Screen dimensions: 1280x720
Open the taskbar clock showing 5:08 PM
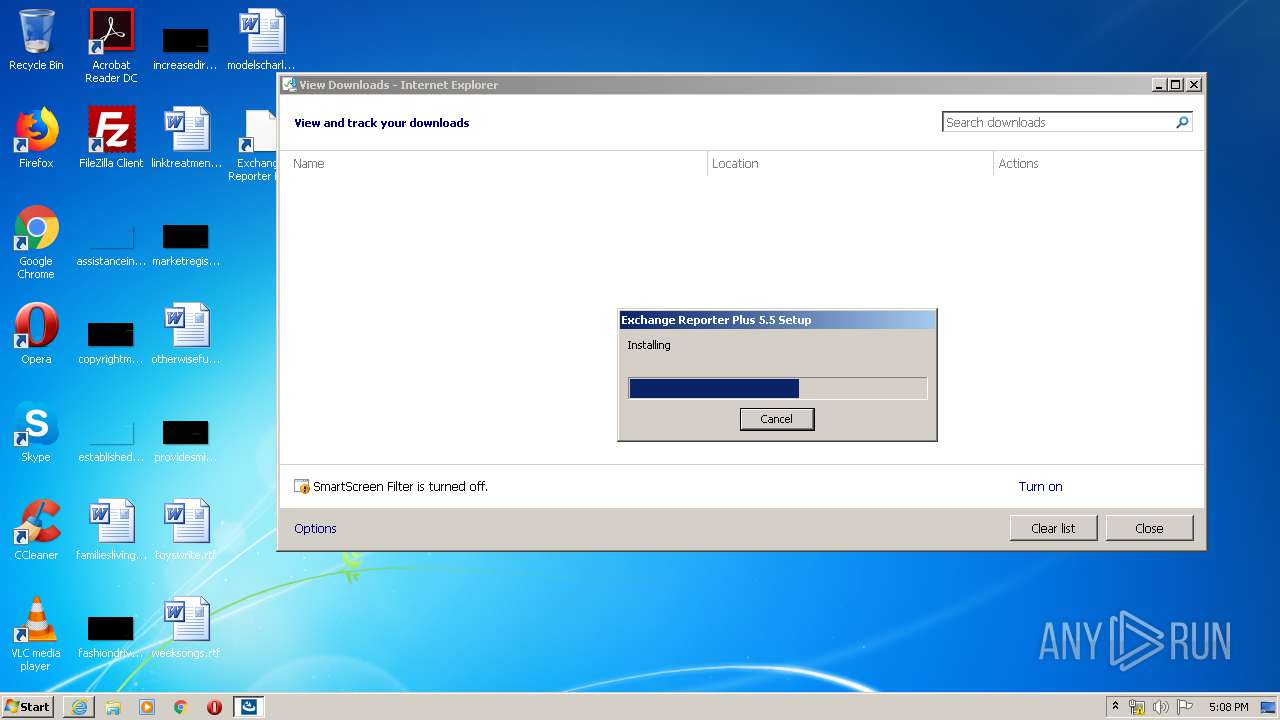(x=1228, y=707)
